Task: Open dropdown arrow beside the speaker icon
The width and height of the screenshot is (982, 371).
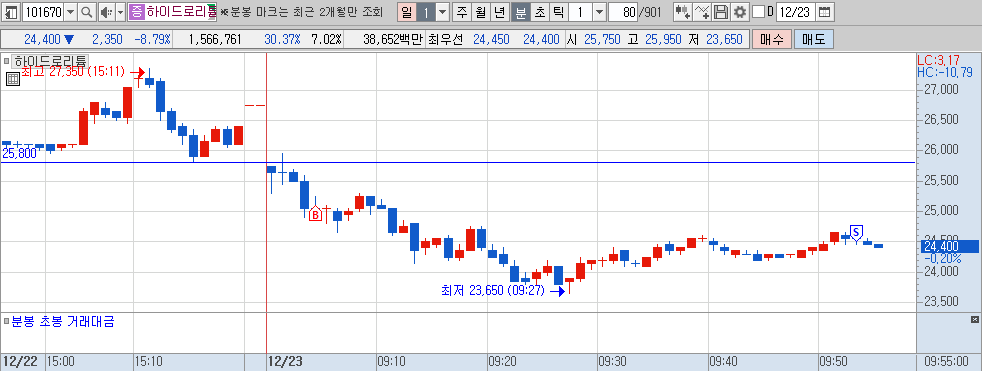Action: click(120, 12)
